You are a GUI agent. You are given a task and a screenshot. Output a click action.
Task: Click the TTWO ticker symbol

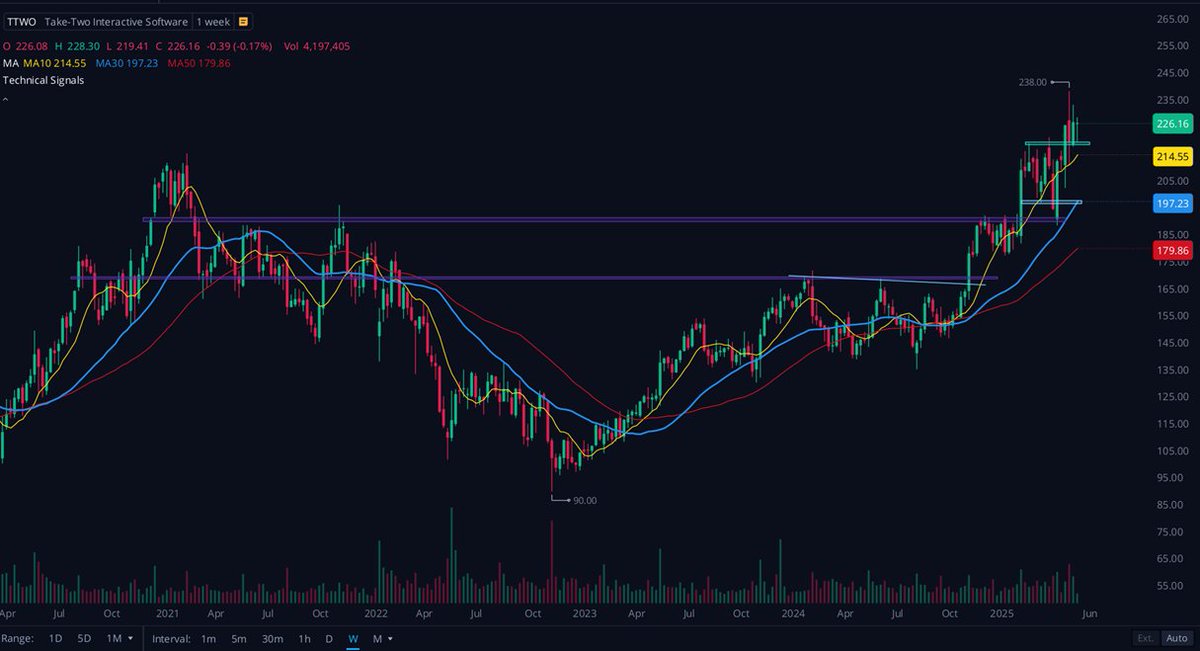pyautogui.click(x=22, y=21)
